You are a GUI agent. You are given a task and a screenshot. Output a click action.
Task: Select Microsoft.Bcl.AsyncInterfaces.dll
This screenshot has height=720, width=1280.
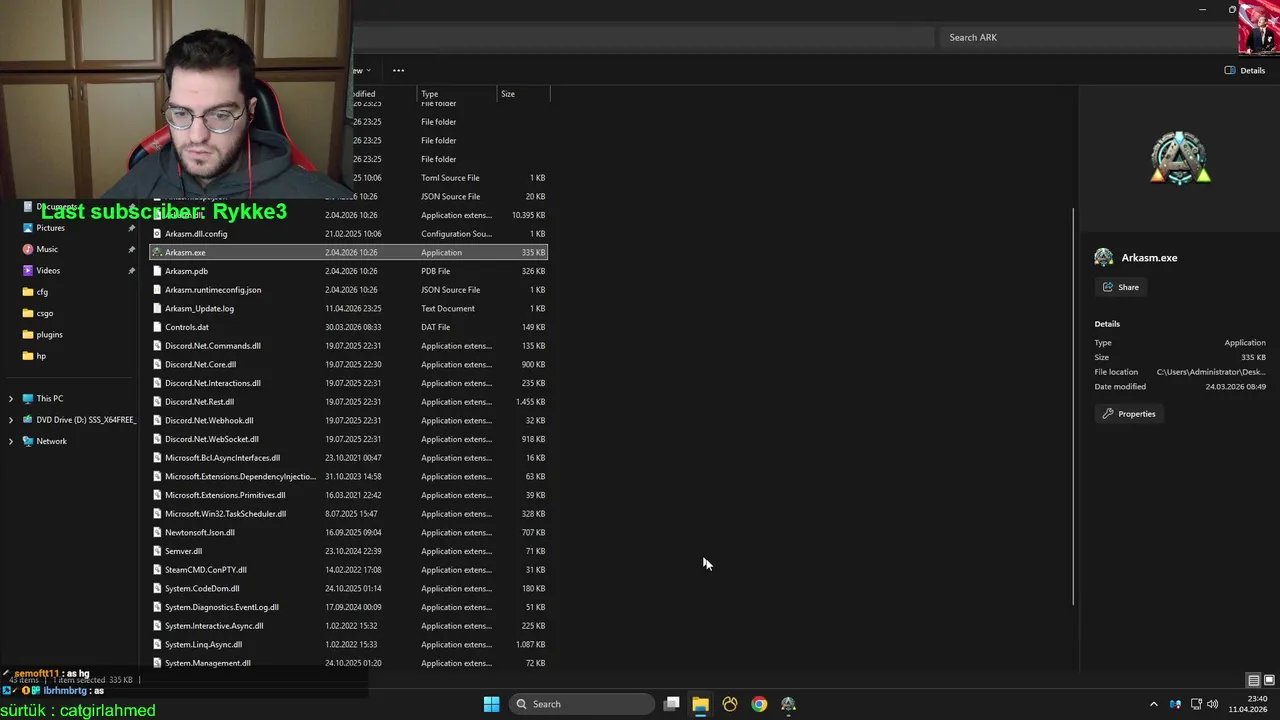click(x=222, y=458)
